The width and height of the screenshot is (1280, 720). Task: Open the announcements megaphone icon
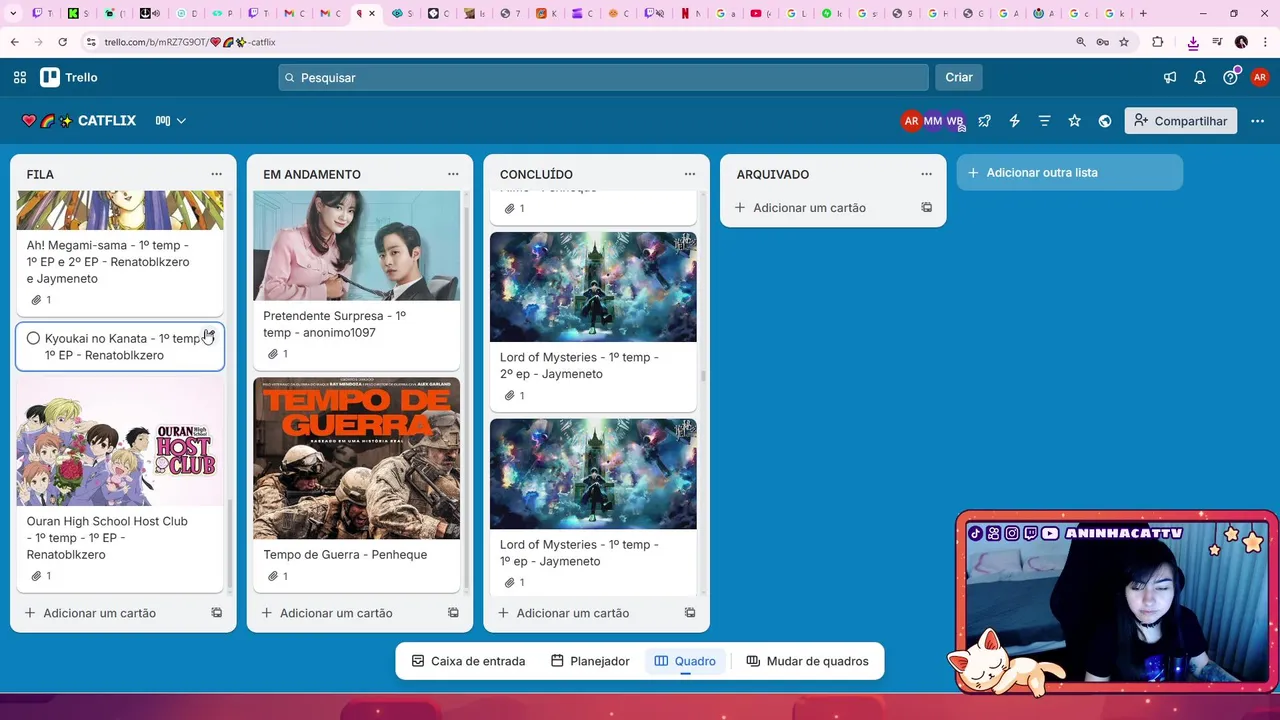pos(1170,77)
